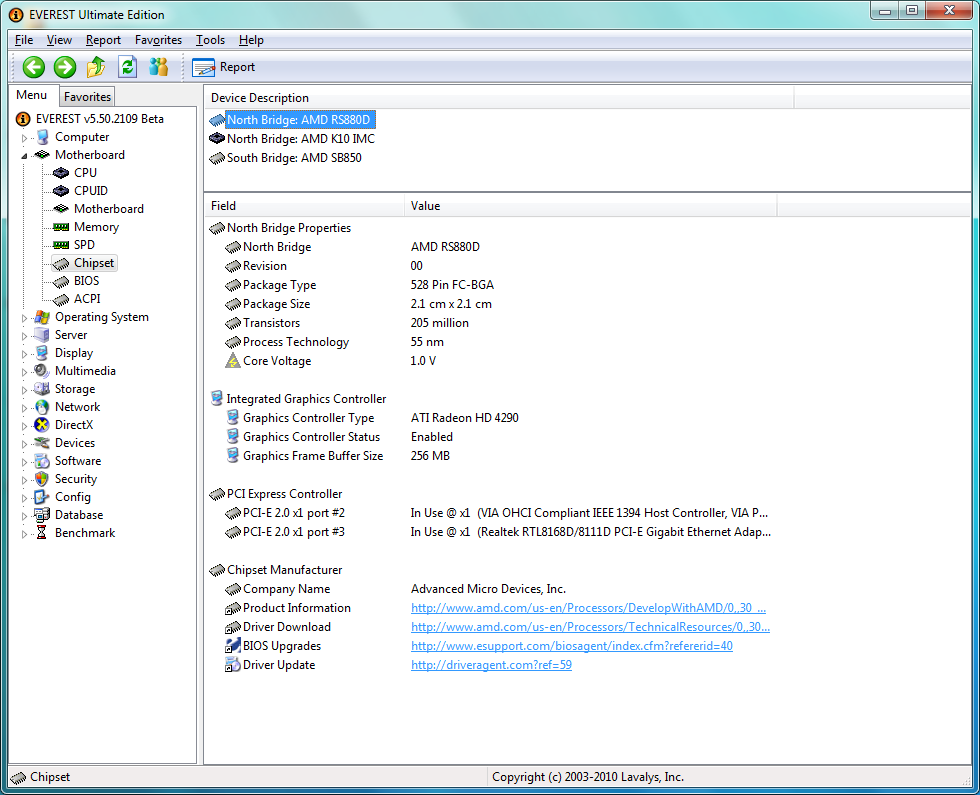980x795 pixels.
Task: Select North Bridge: AMD K10 IMC device
Action: [301, 139]
